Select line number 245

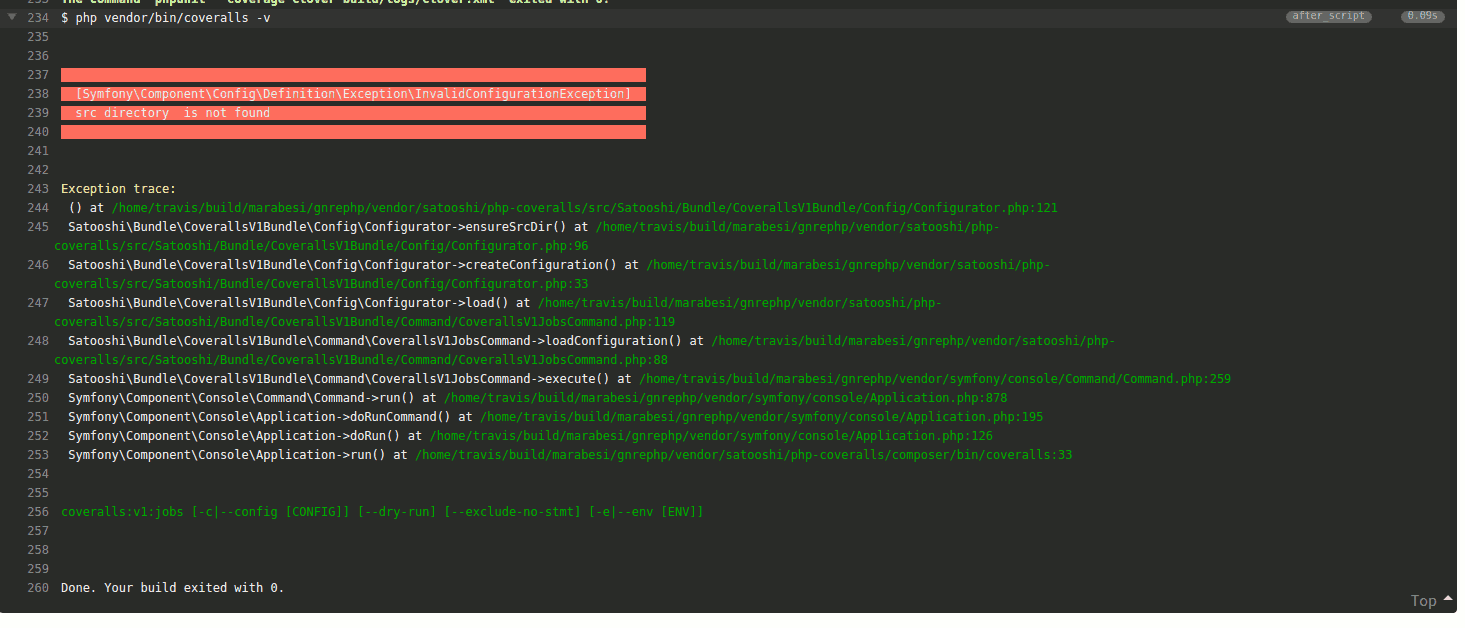point(39,227)
